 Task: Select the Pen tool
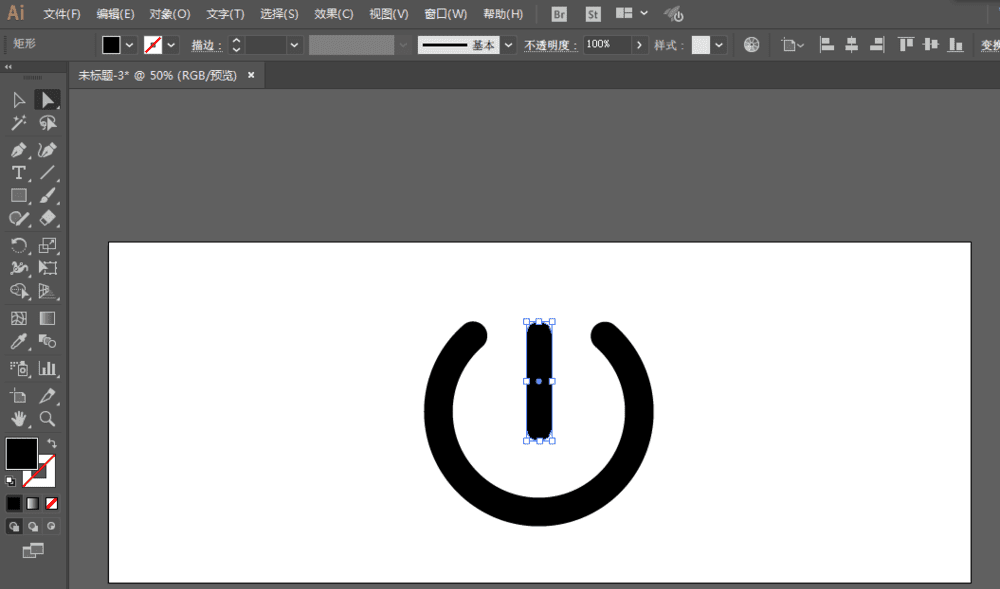tap(18, 150)
